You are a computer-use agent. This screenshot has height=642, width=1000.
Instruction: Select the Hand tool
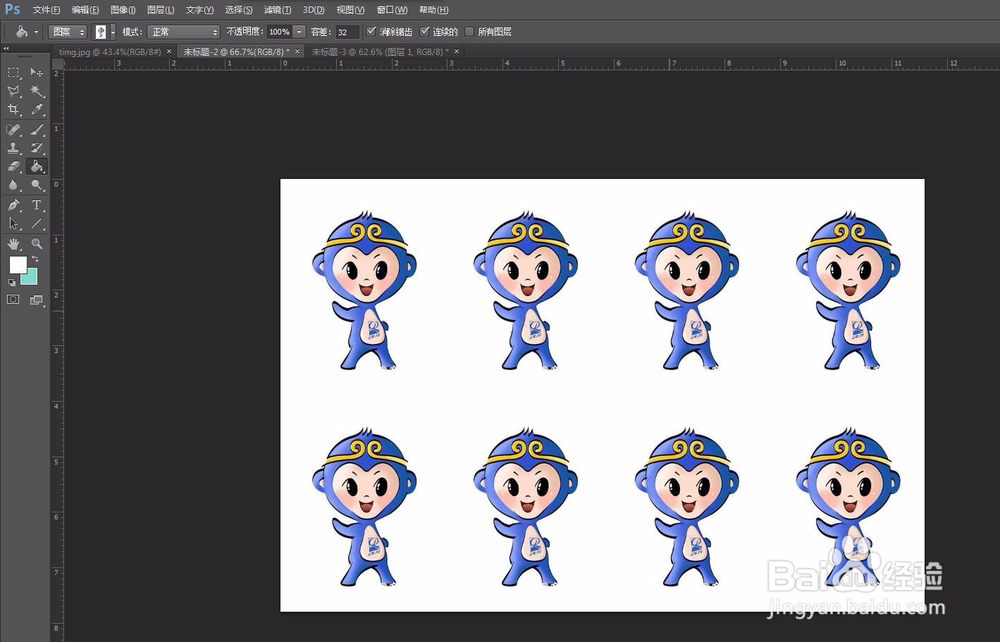point(13,244)
